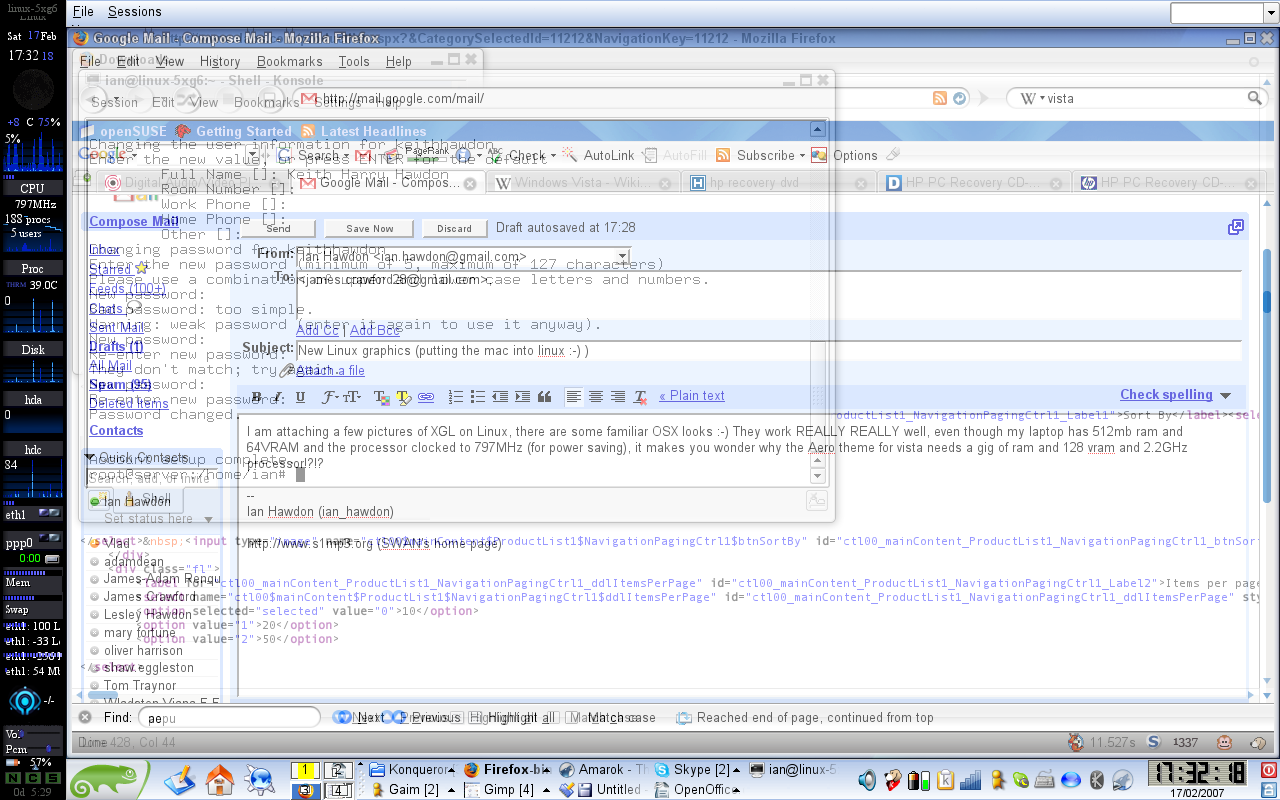Select contact mary fortune in Quick Contacts
Viewport: 1280px width, 800px height.
[x=139, y=632]
